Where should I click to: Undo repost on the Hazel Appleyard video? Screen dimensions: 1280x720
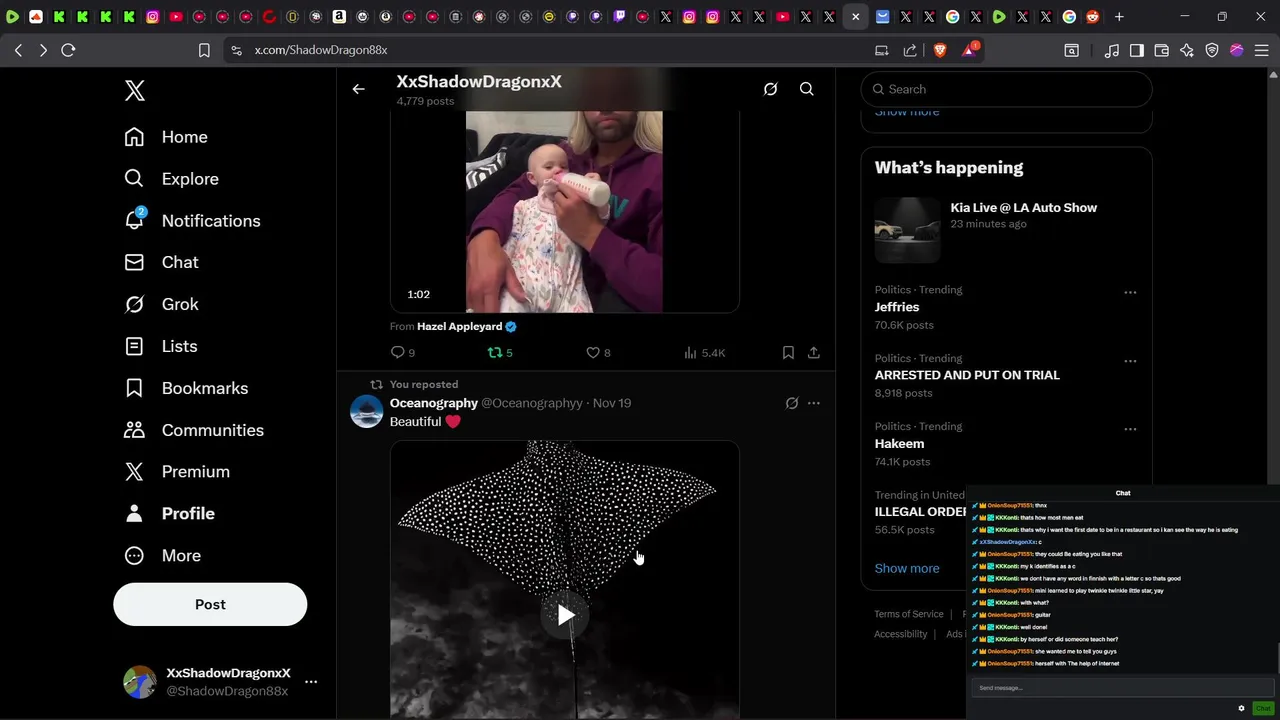point(499,352)
